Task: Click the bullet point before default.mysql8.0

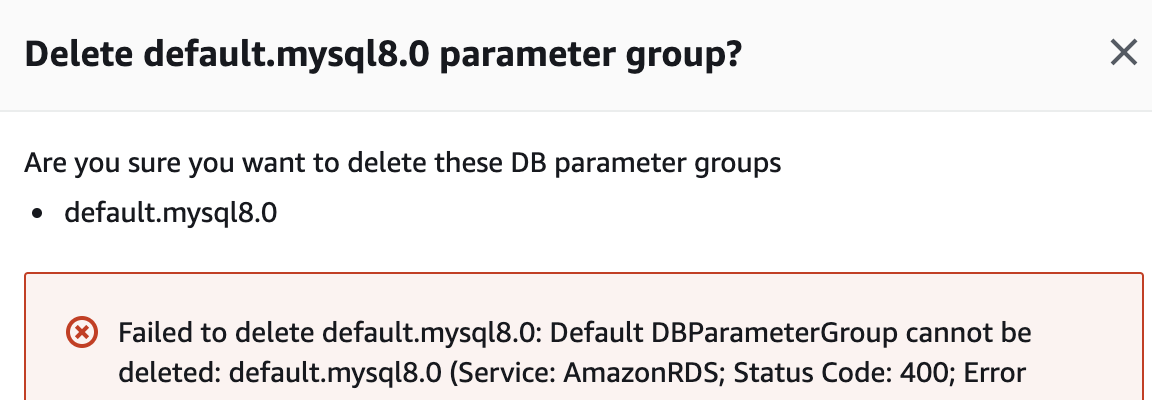Action: click(37, 213)
